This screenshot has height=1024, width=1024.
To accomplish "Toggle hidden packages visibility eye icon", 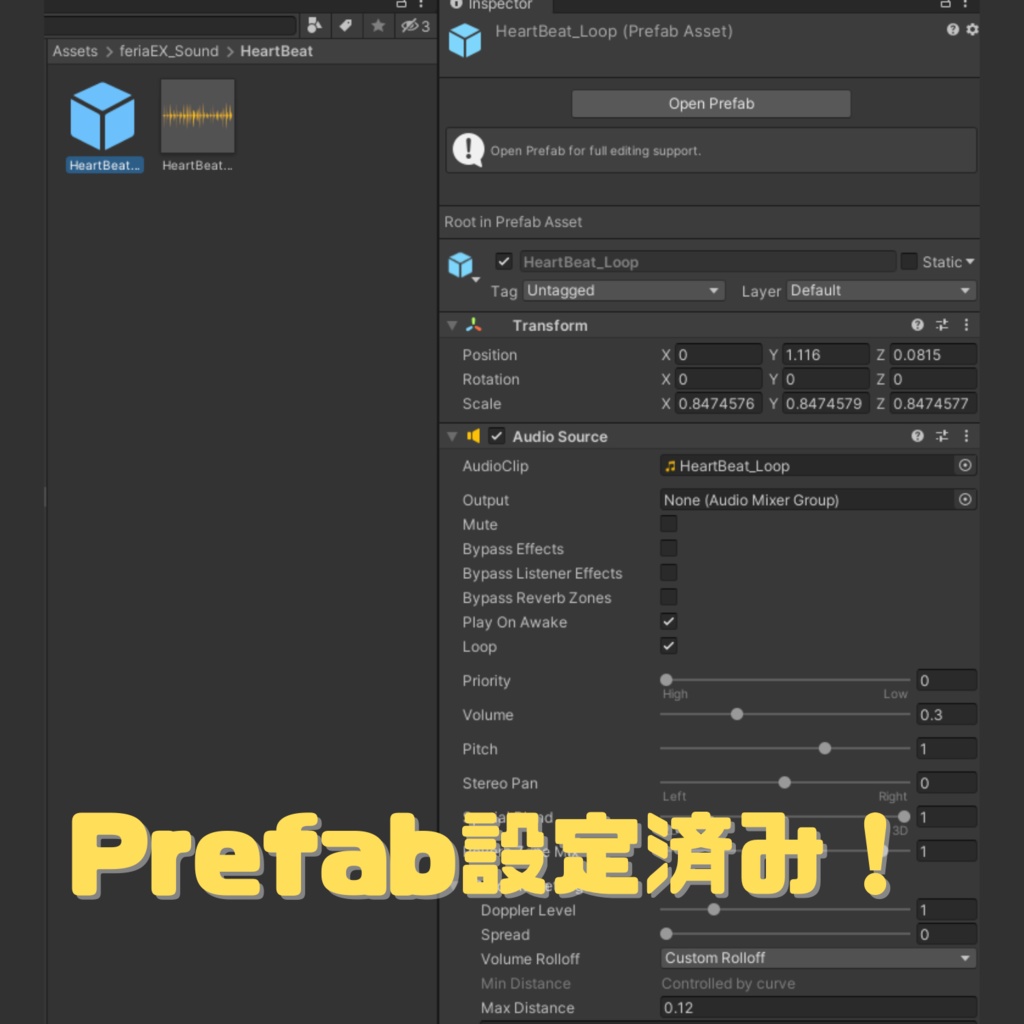I will 415,26.
